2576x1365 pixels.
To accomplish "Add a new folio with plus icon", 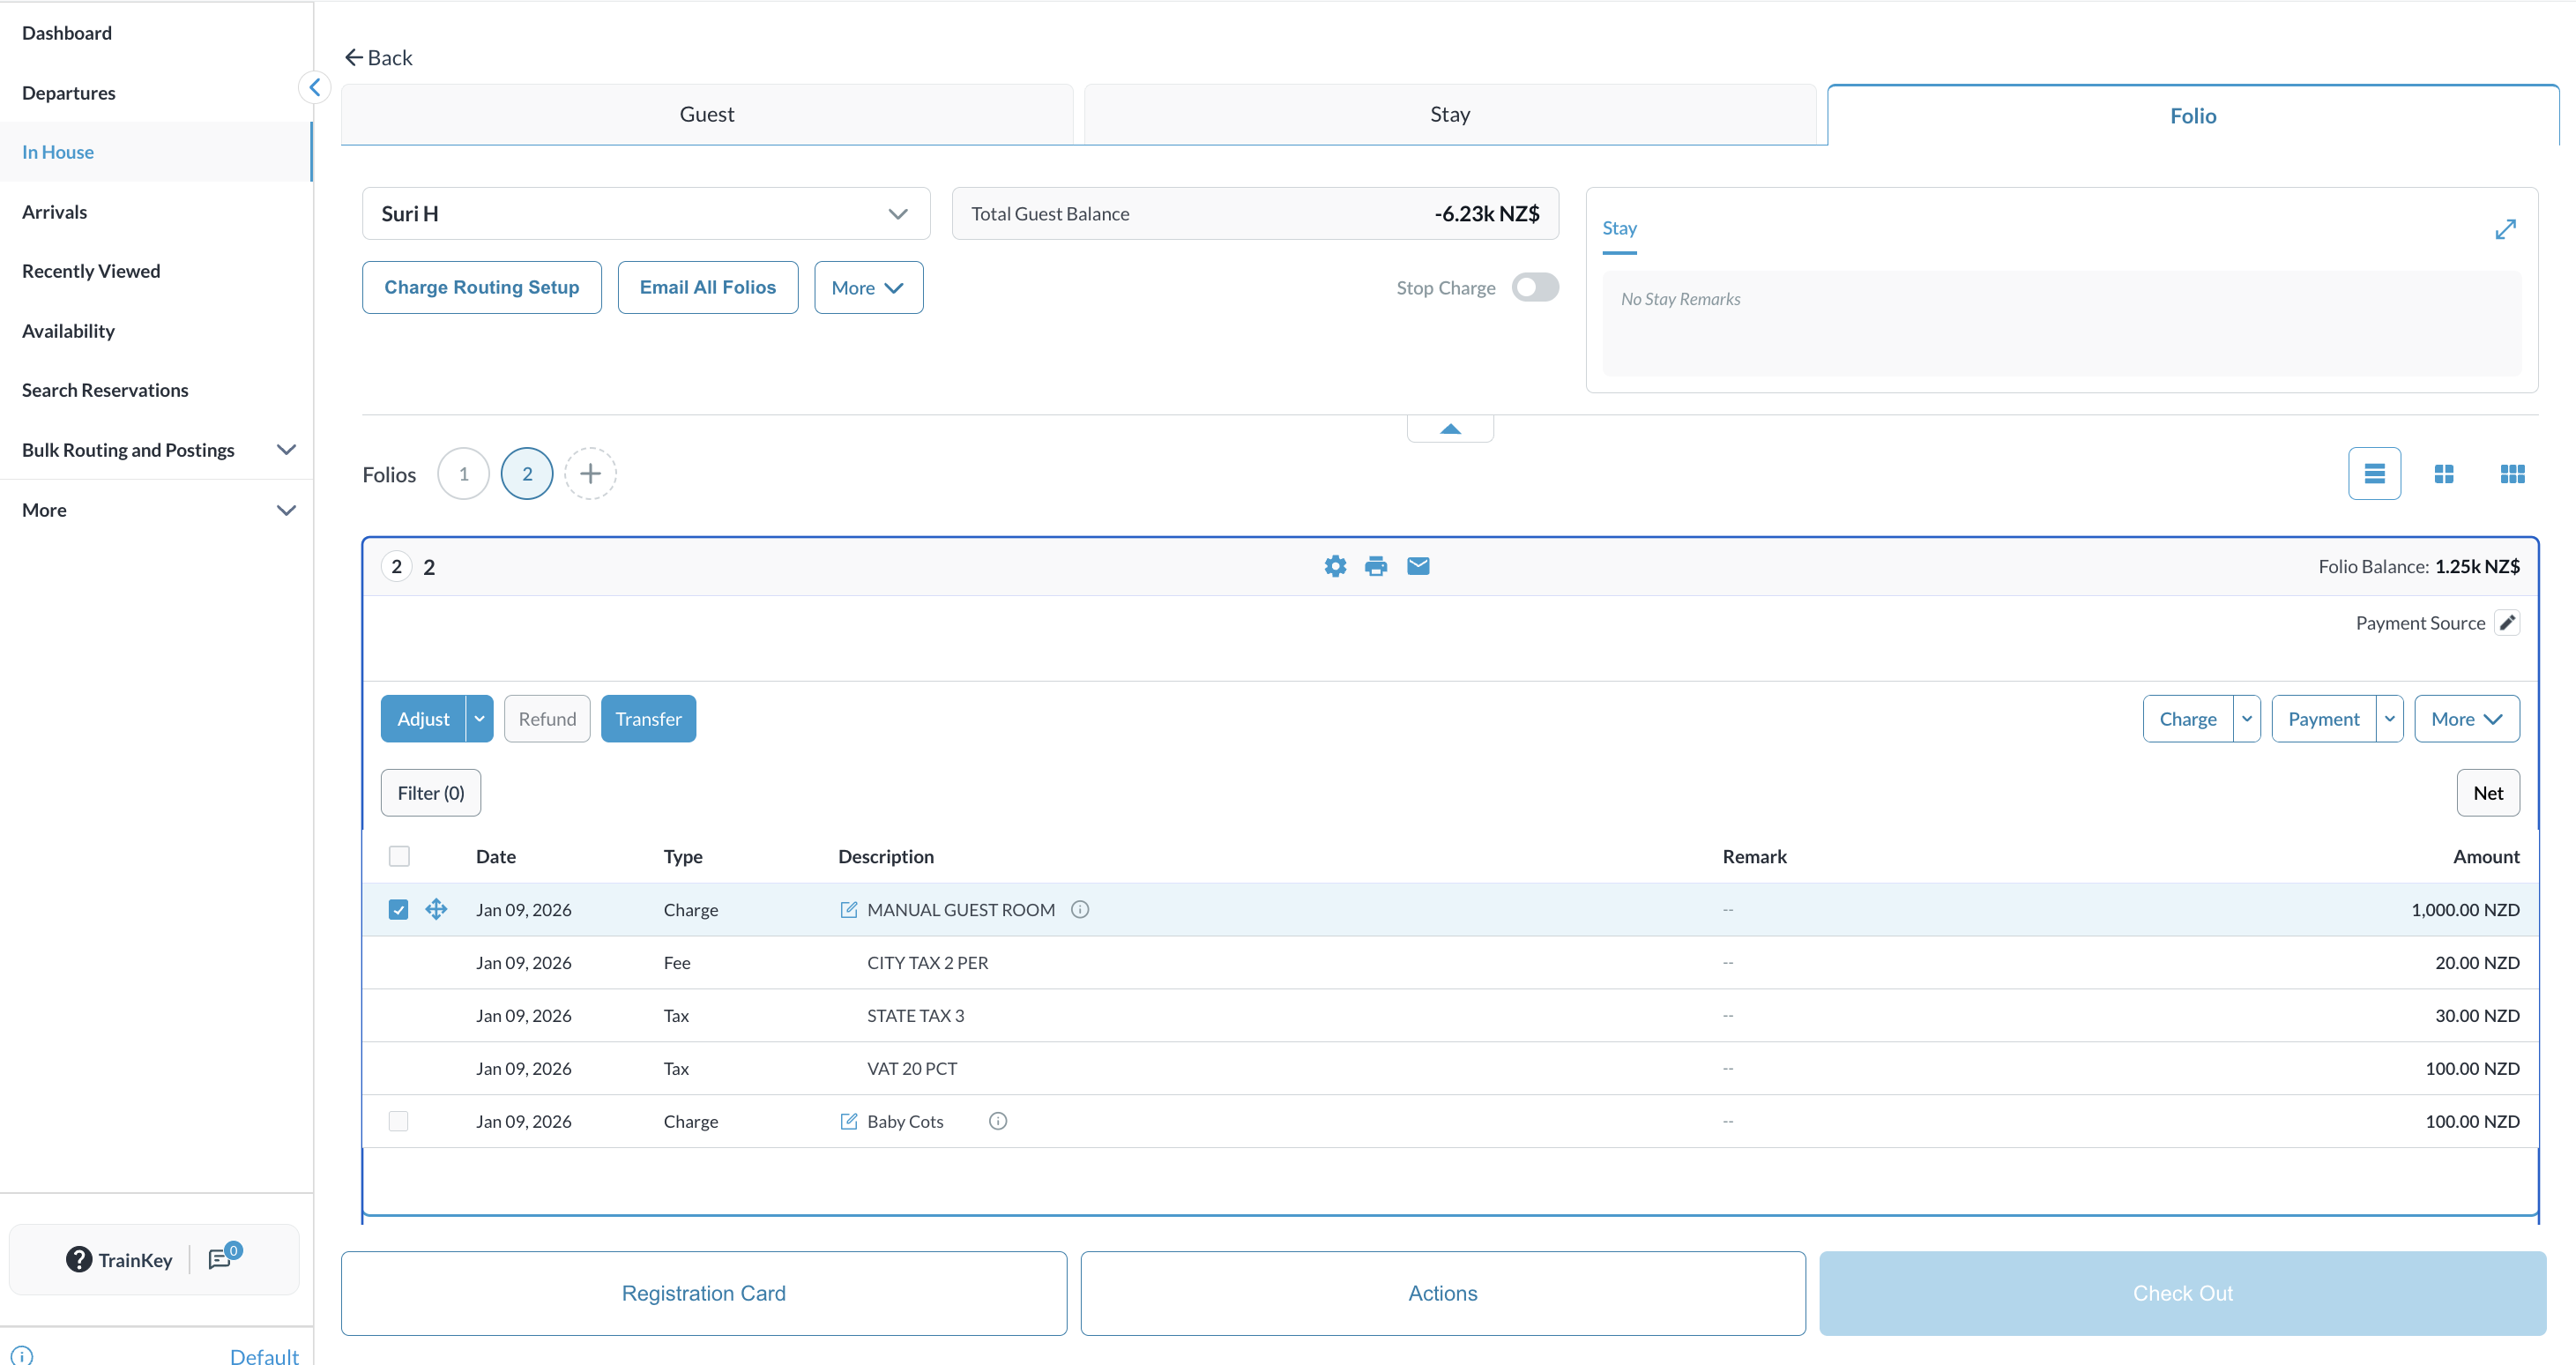I will [590, 474].
